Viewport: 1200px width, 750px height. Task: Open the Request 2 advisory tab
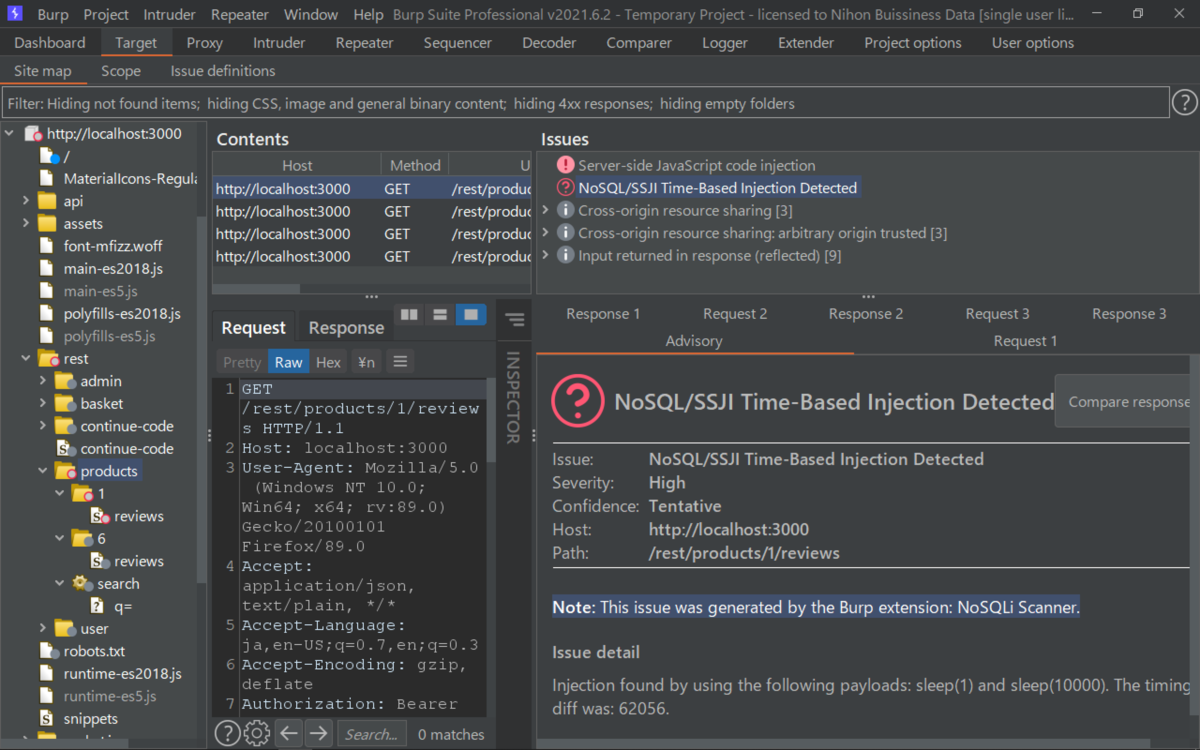pos(735,313)
